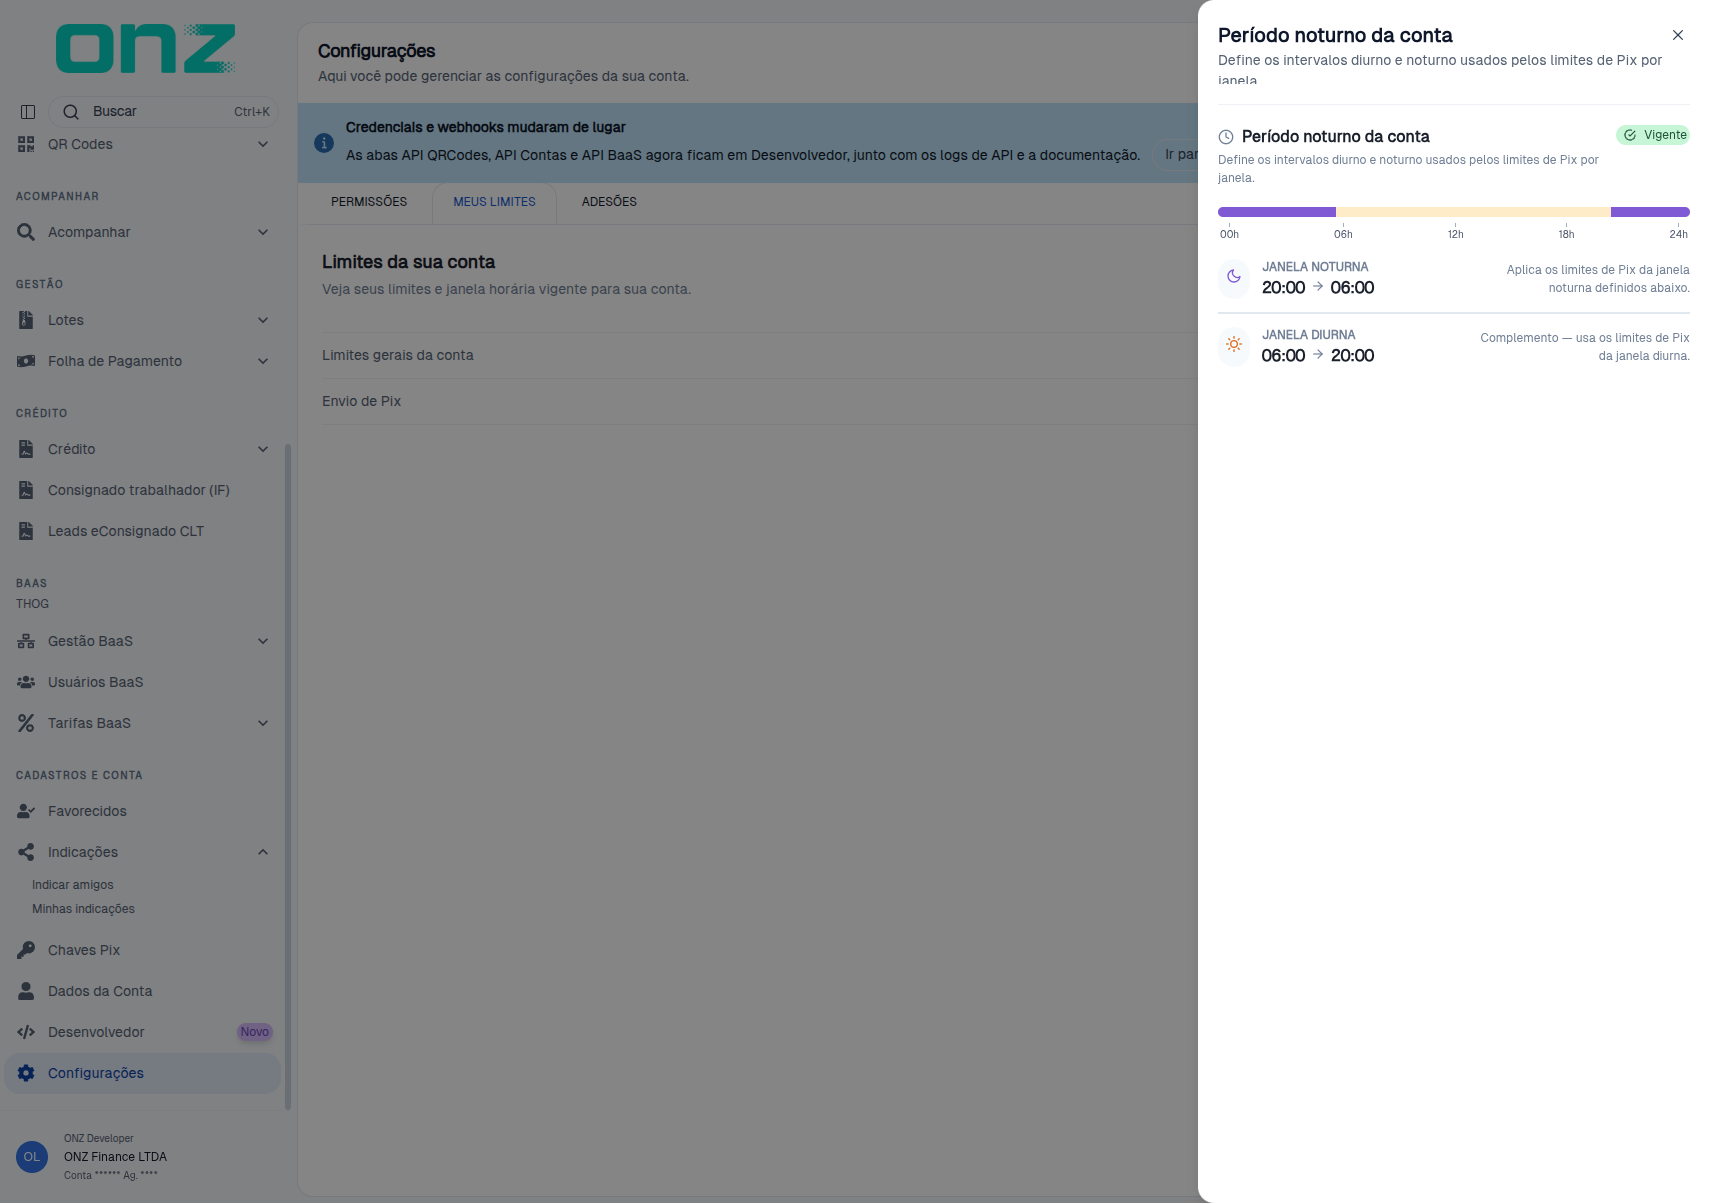
Task: Open Consignado trabalhador (IF) link
Action: 139,490
